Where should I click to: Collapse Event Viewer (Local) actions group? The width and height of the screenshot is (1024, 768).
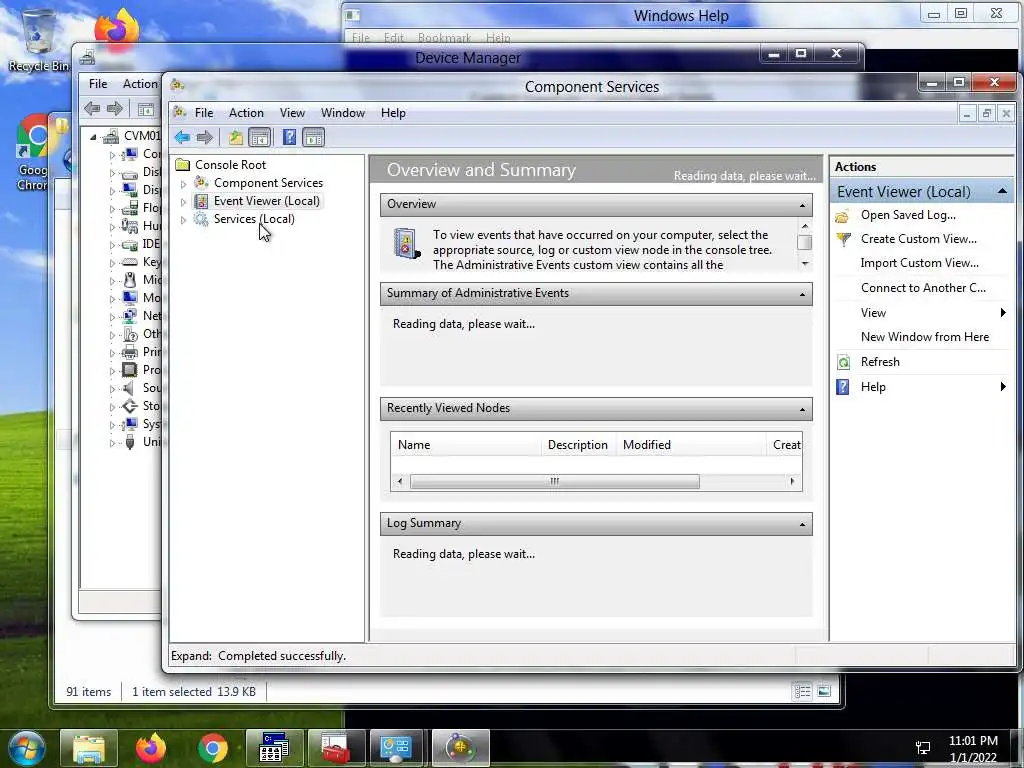(1002, 191)
